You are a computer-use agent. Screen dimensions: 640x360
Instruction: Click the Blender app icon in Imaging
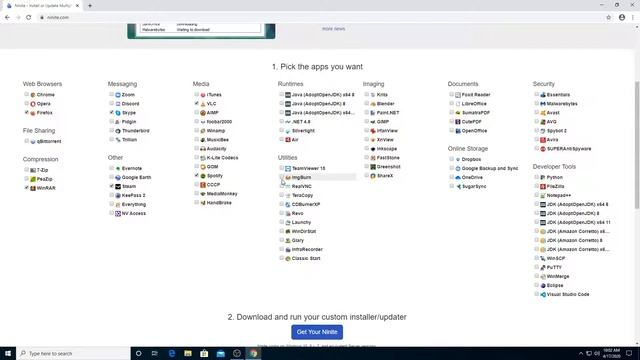373,104
